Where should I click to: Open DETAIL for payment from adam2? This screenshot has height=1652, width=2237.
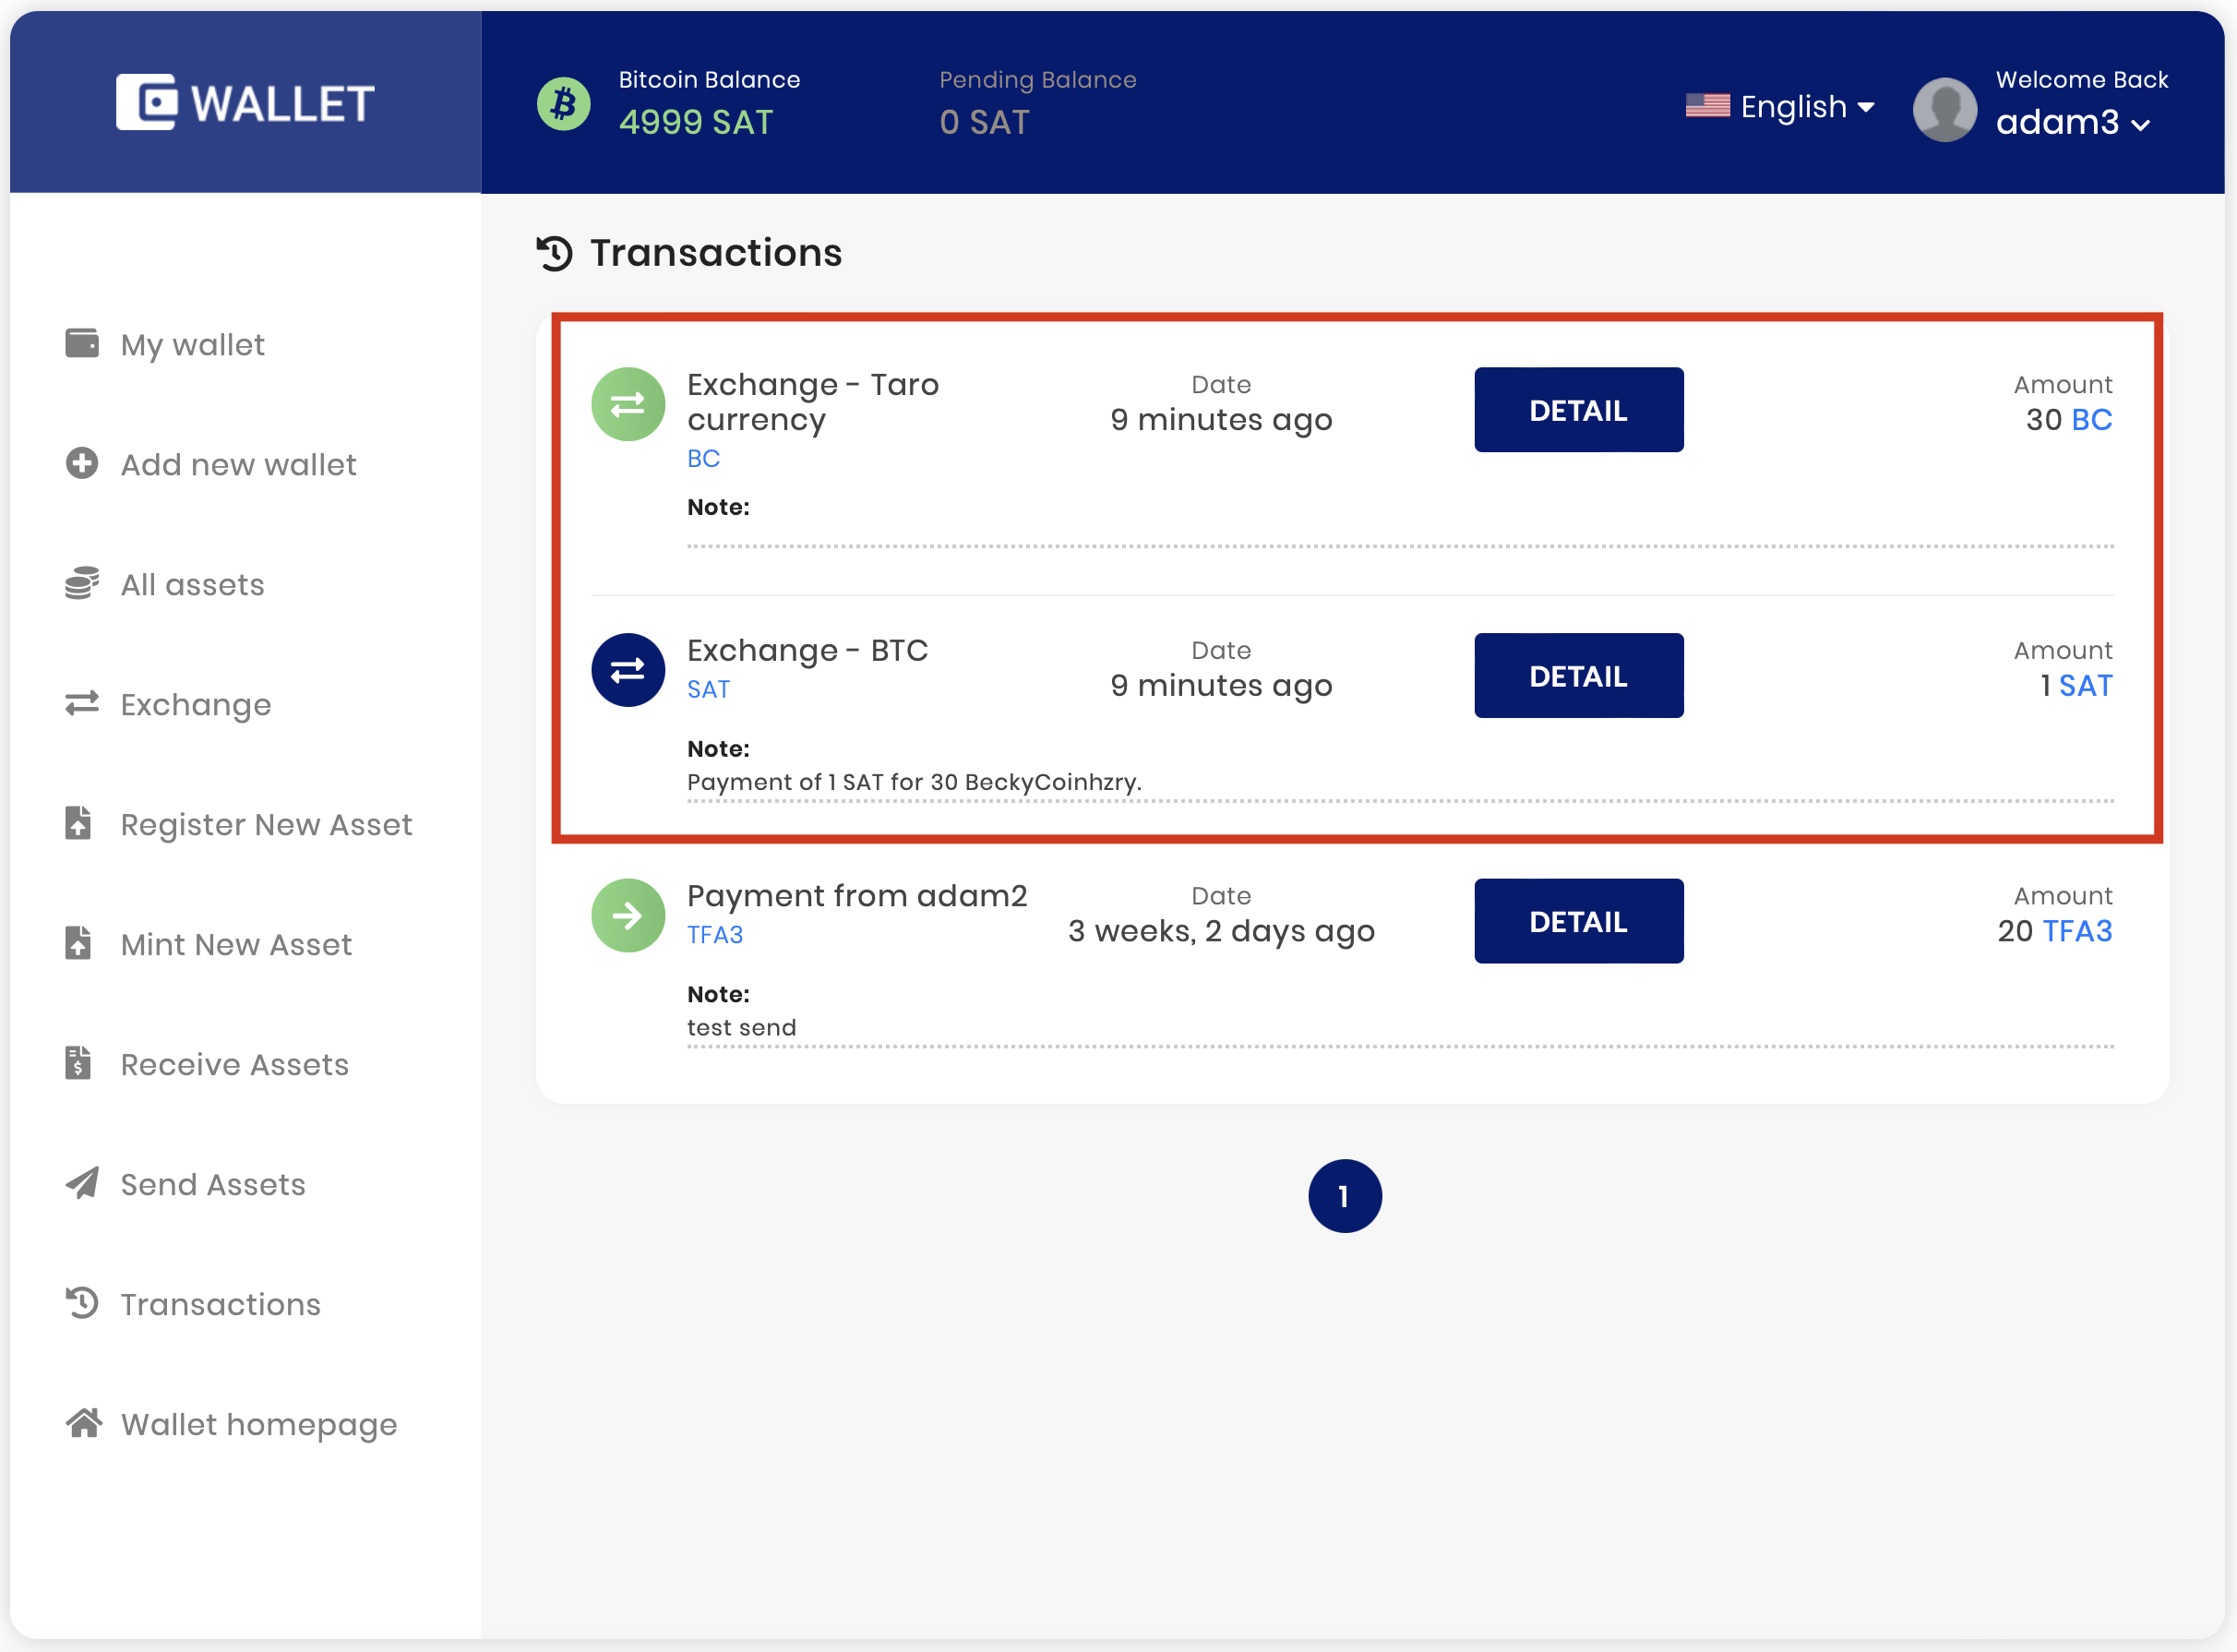point(1578,922)
